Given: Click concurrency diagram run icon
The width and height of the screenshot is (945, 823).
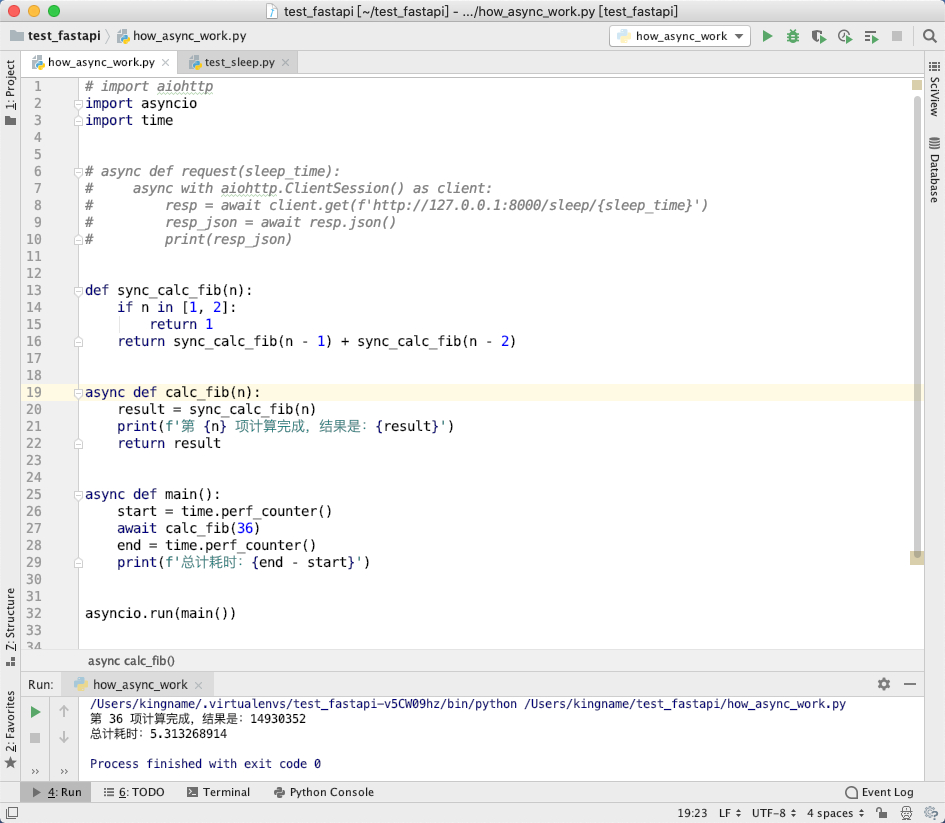Looking at the screenshot, I should [x=871, y=36].
